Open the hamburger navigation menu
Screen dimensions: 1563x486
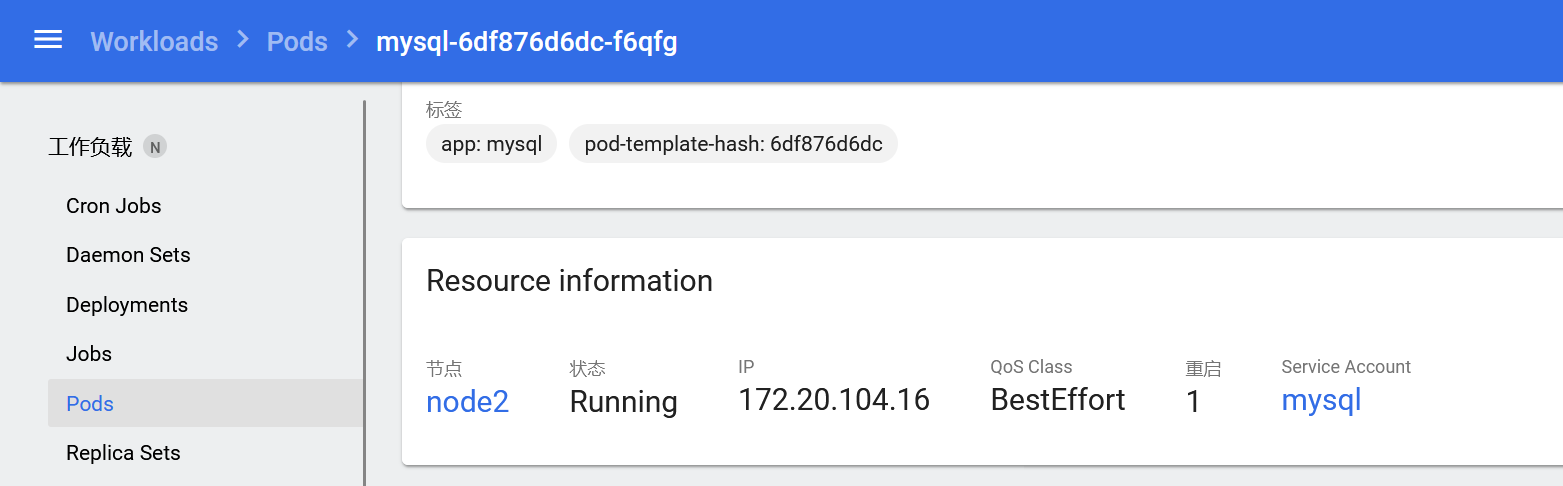(x=48, y=40)
